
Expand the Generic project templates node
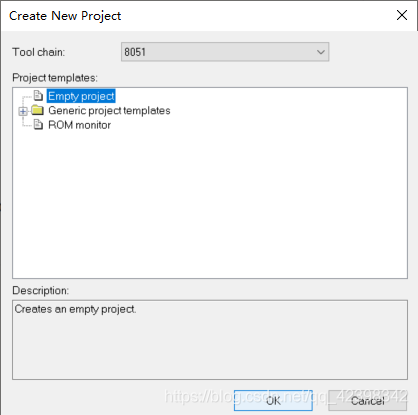click(x=23, y=111)
